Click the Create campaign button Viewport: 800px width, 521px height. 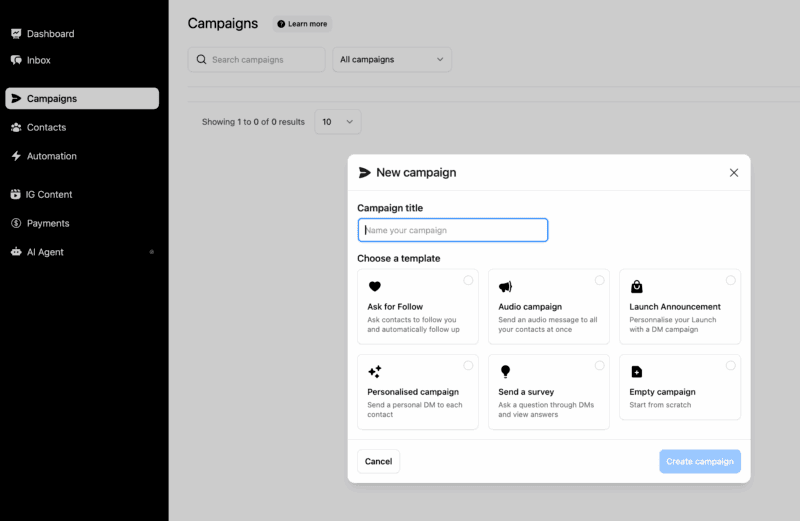coord(700,461)
